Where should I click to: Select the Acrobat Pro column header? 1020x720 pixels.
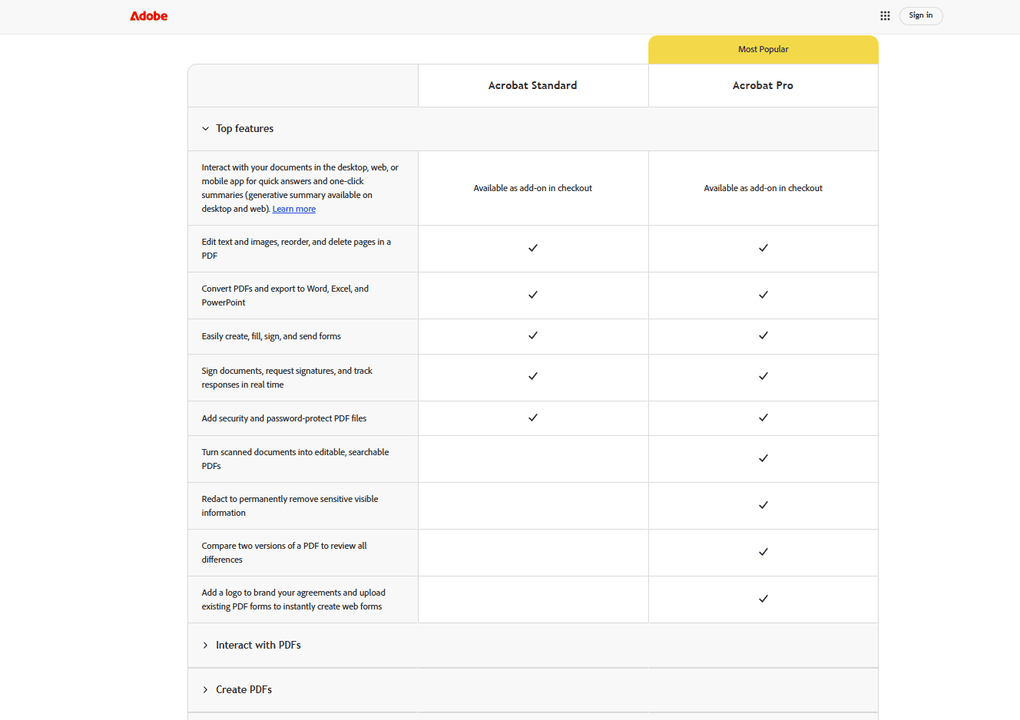(x=763, y=85)
